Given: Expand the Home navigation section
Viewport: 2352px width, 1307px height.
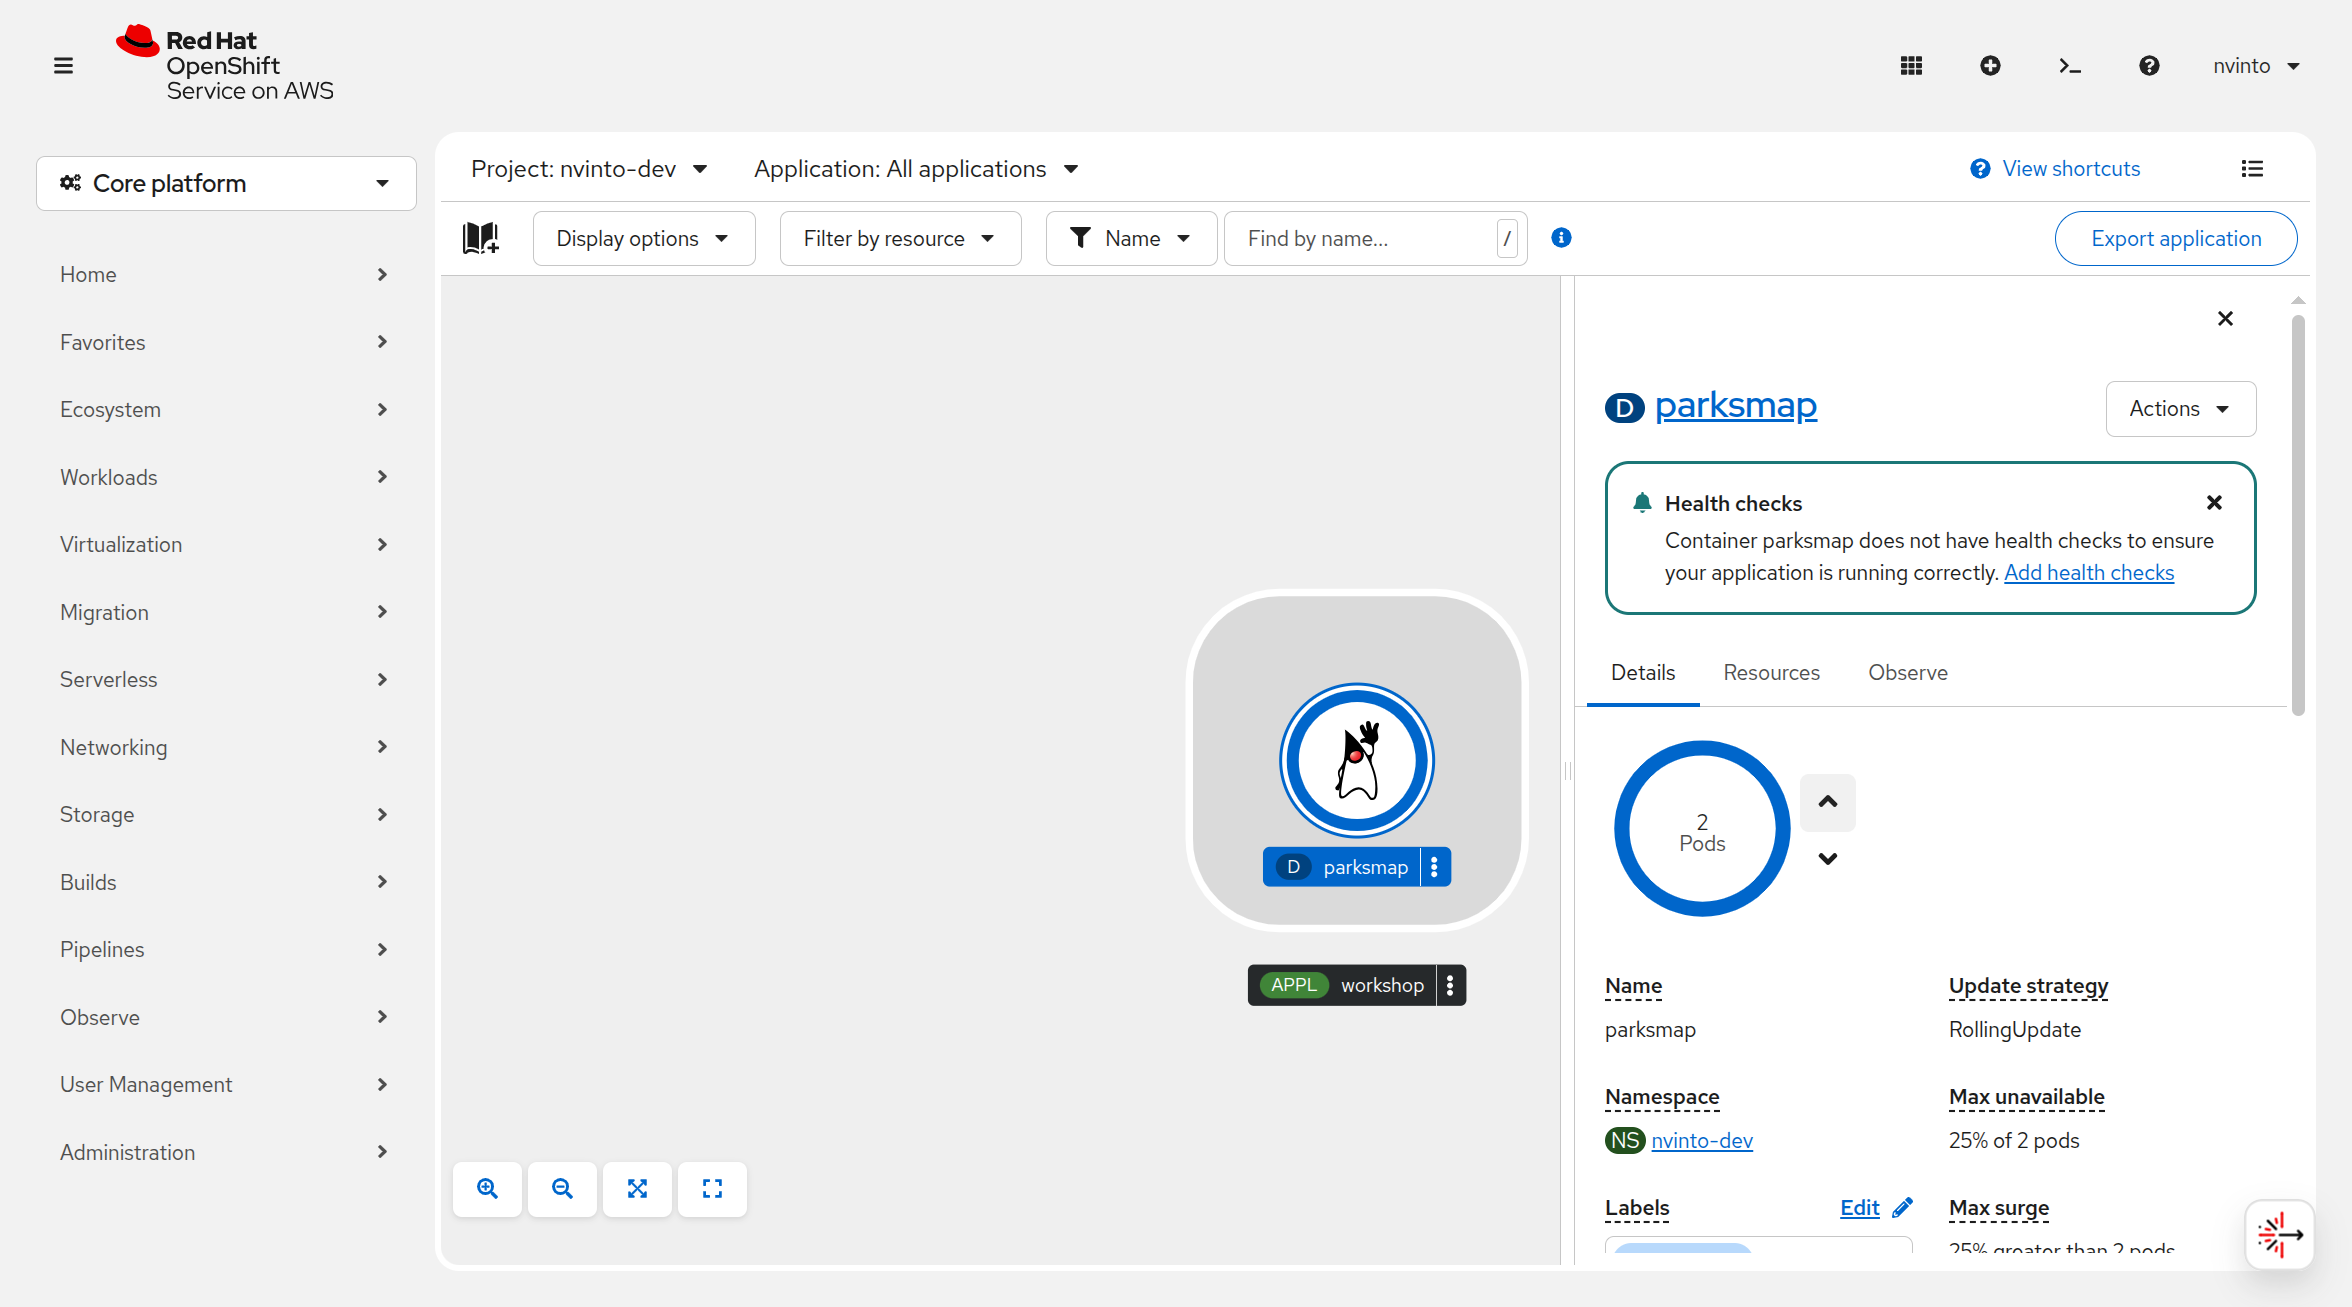Looking at the screenshot, I should coord(225,275).
